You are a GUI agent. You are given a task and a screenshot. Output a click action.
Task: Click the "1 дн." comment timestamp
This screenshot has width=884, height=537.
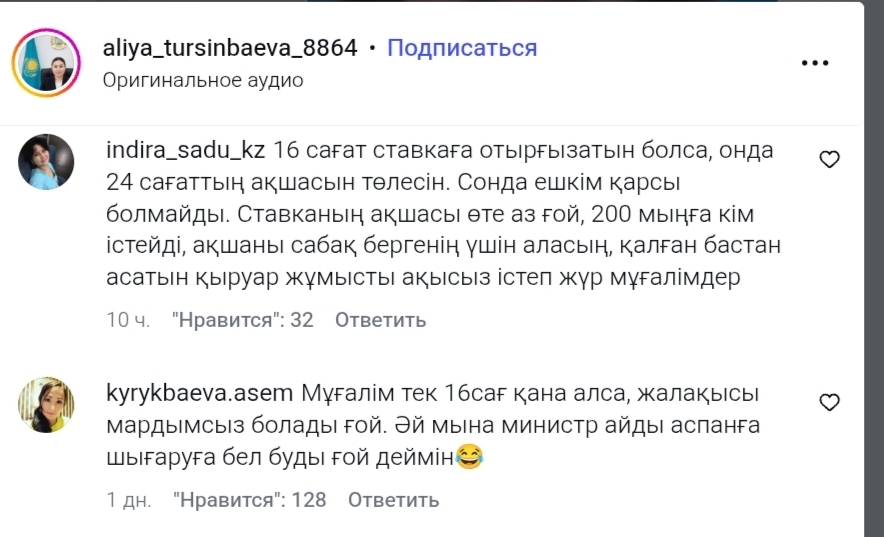coord(128,499)
